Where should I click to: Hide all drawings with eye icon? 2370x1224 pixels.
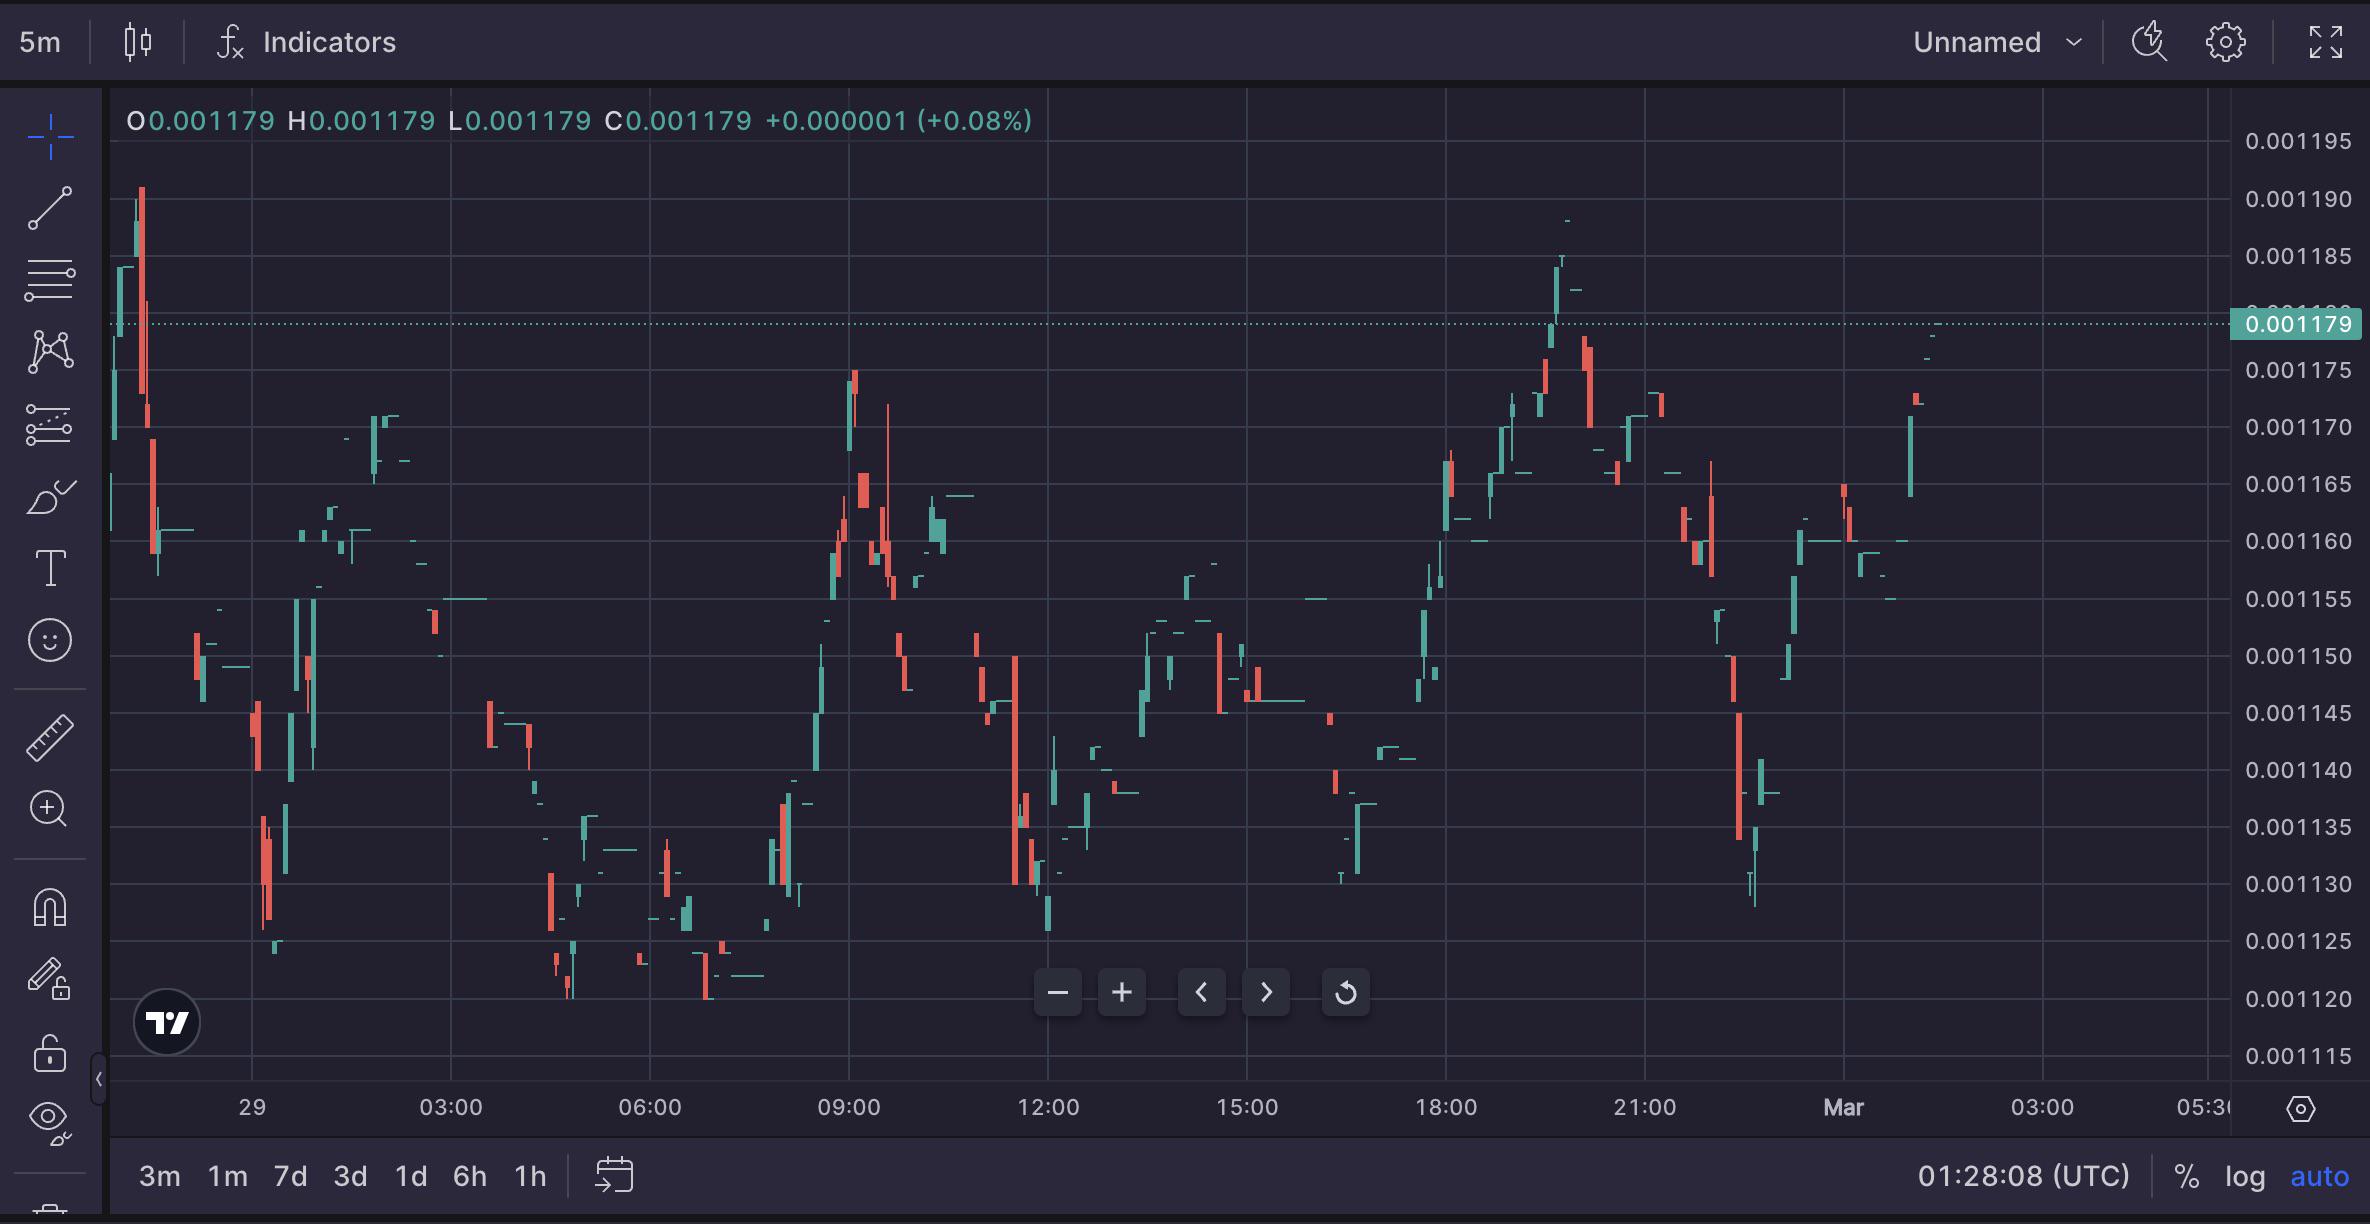(x=48, y=1118)
